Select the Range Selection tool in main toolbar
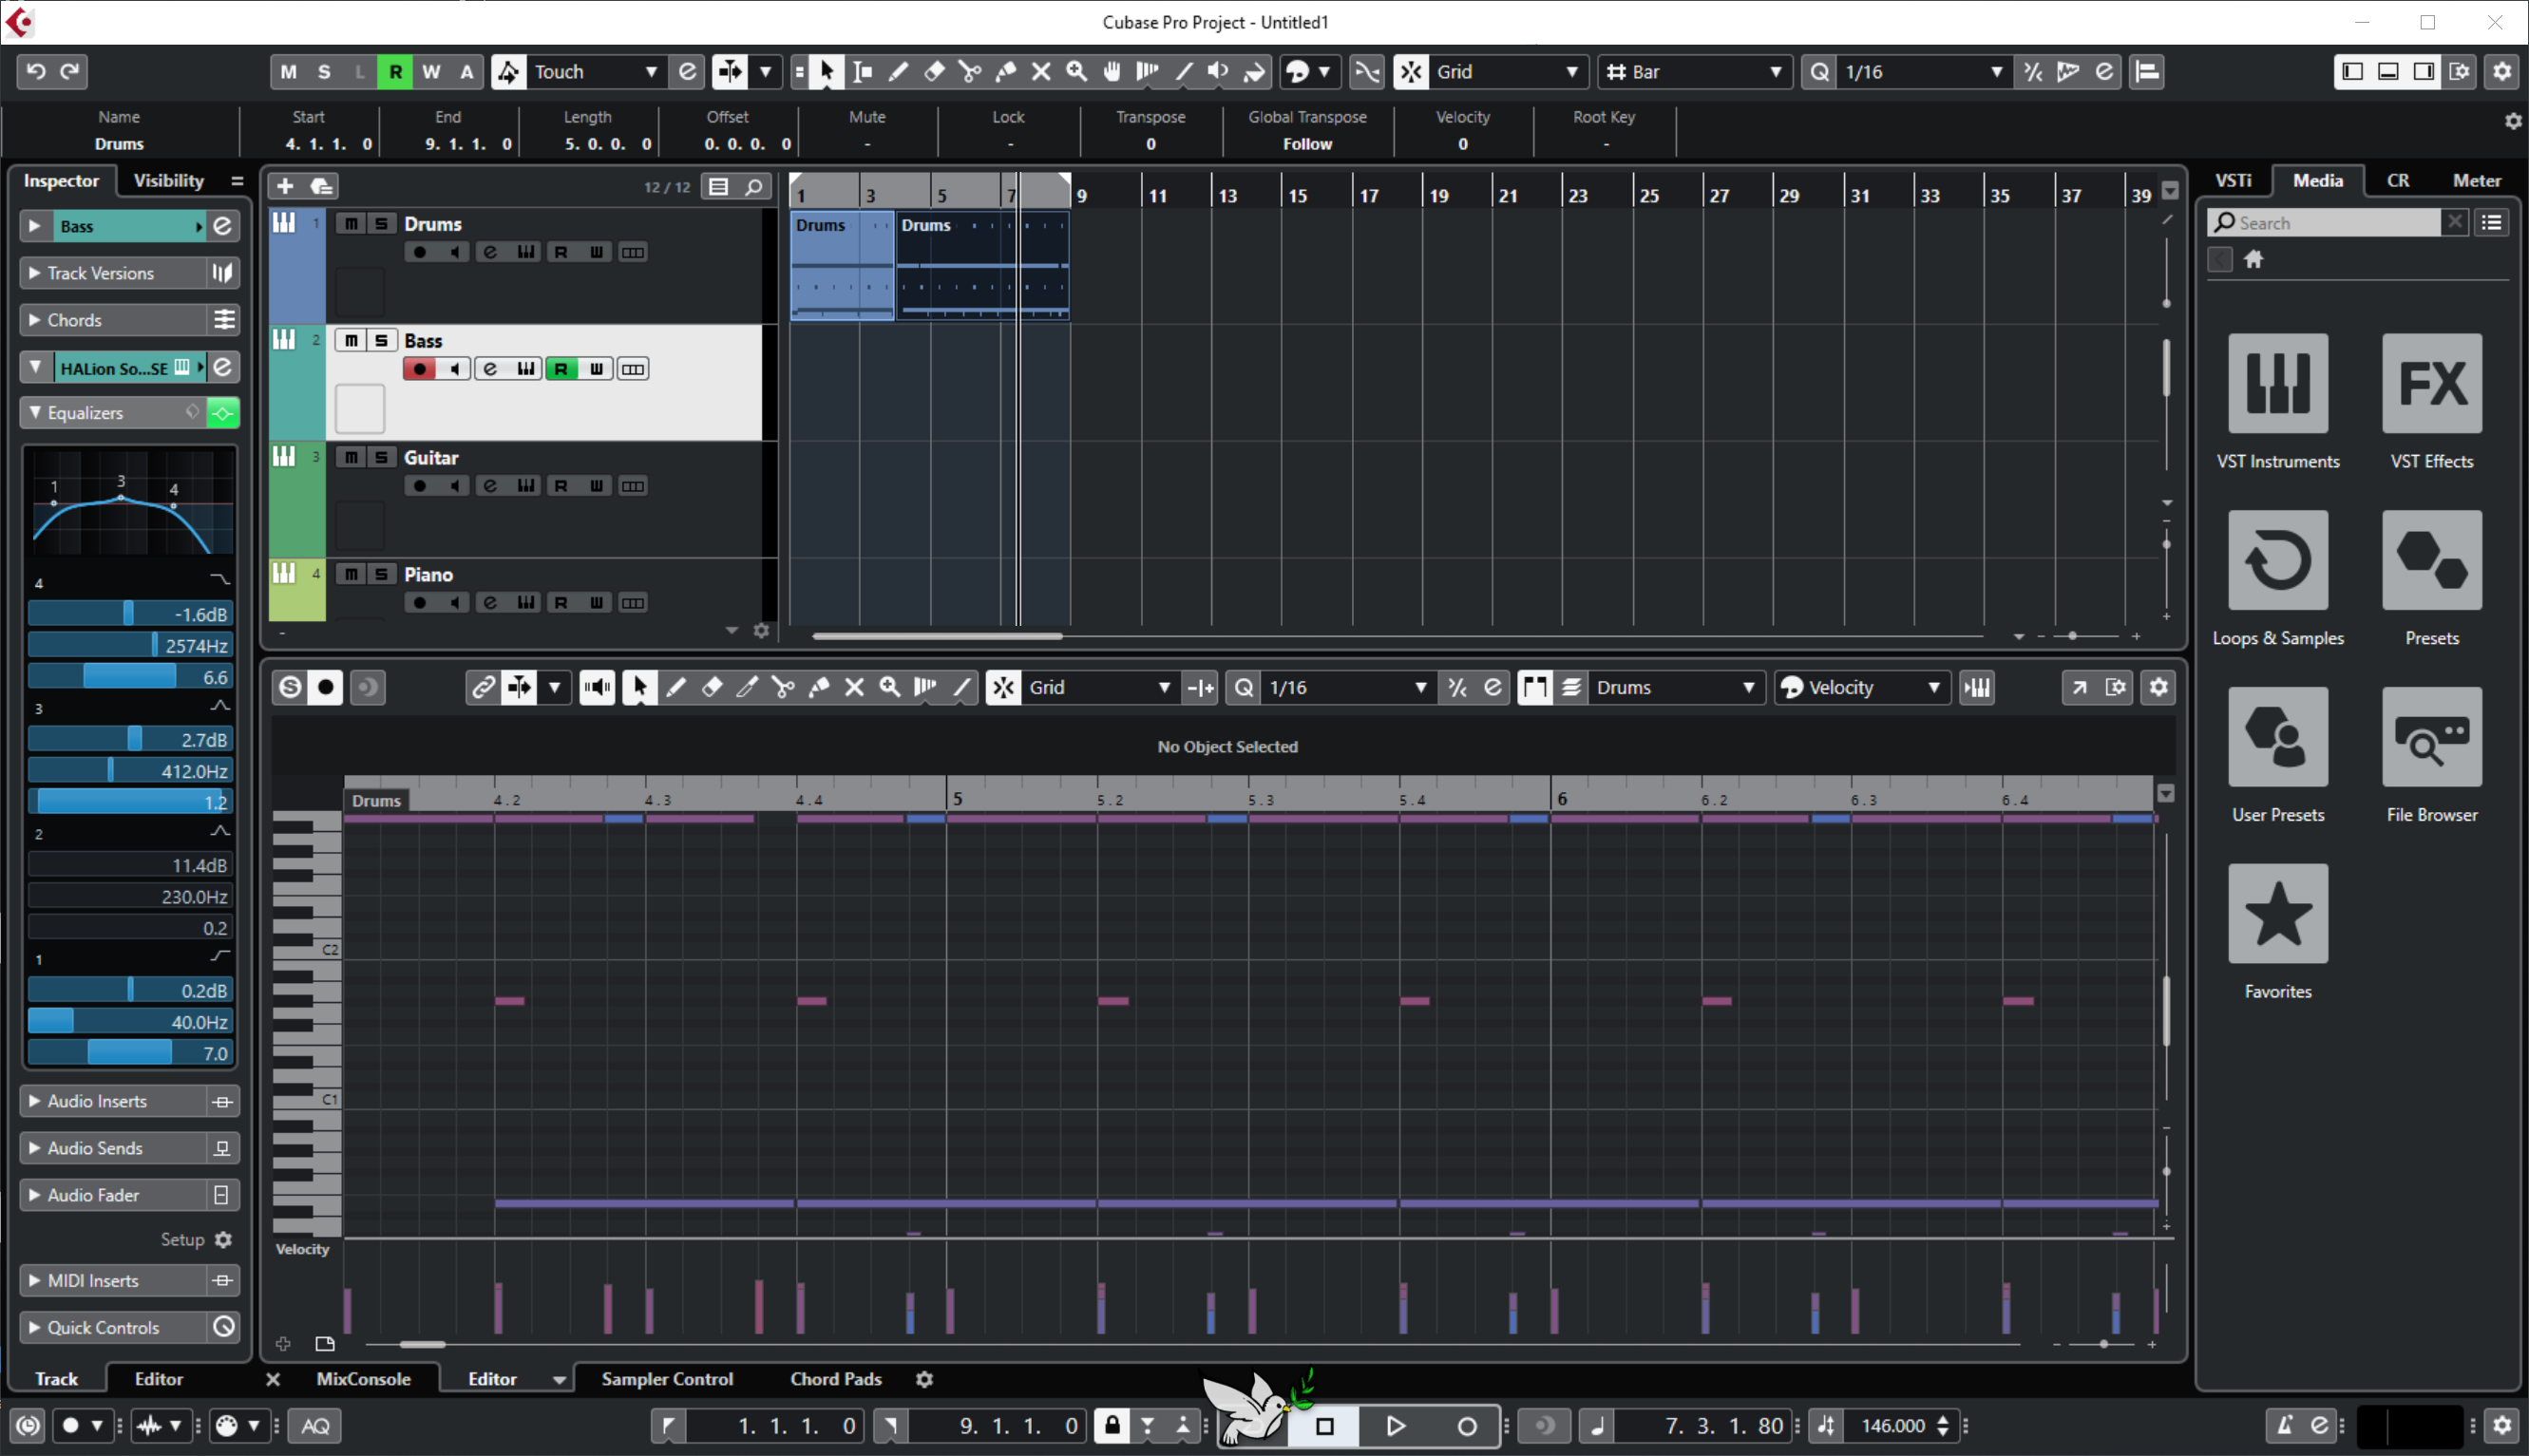Image resolution: width=2529 pixels, height=1456 pixels. [862, 71]
